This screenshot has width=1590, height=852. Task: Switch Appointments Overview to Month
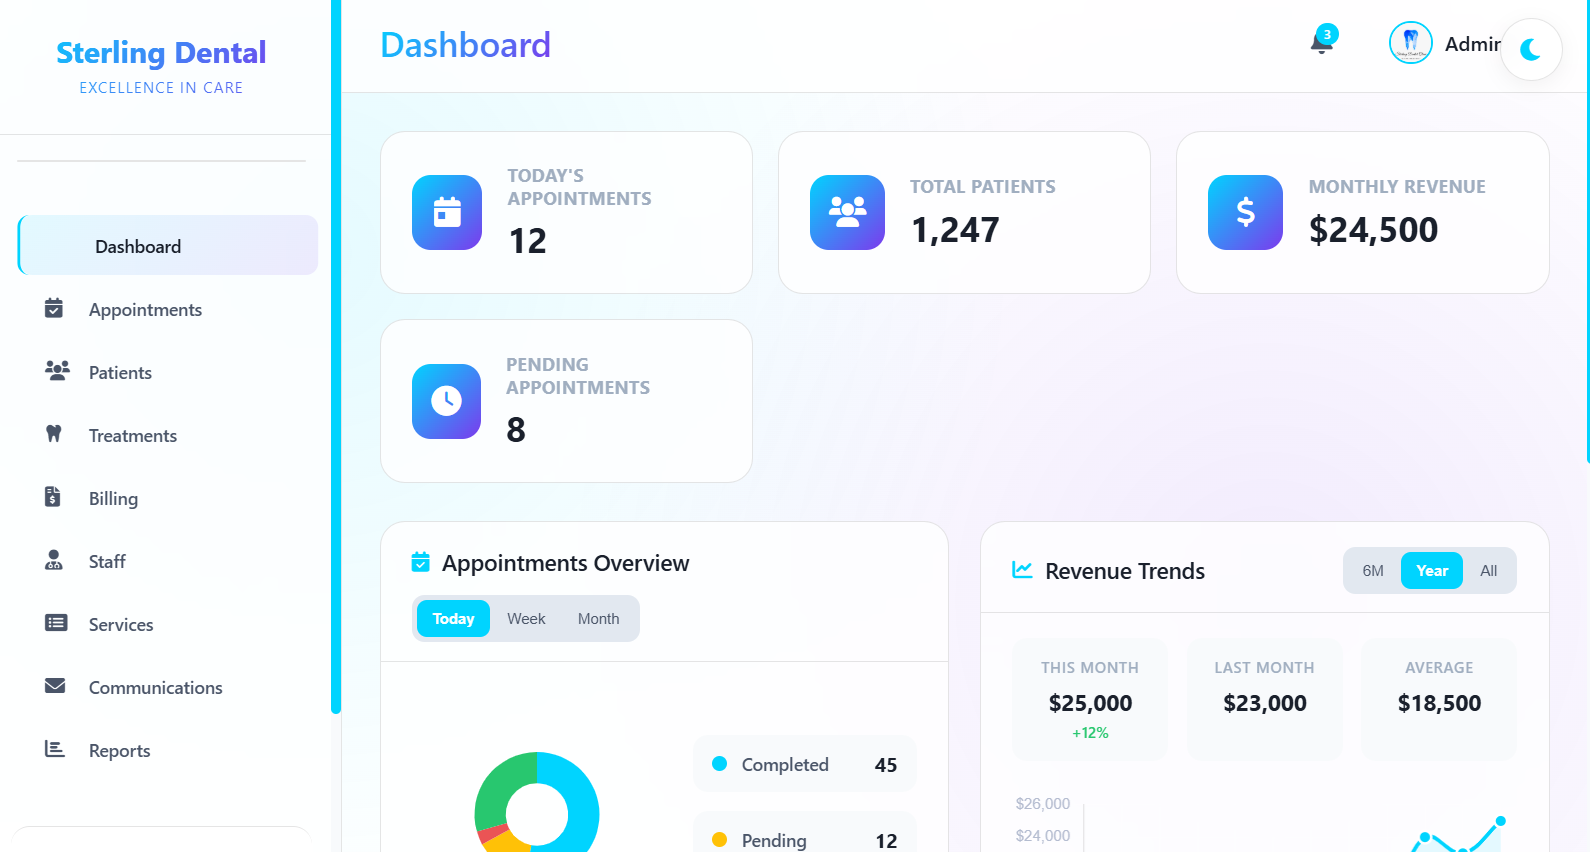point(598,619)
